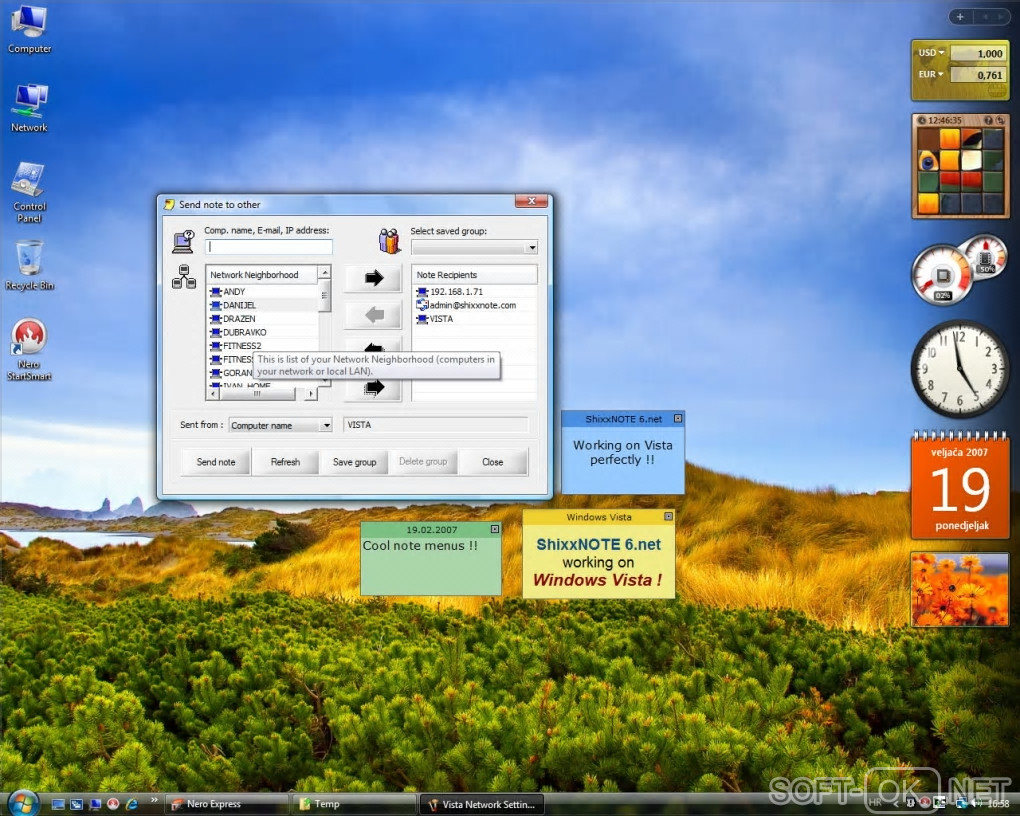Viewport: 1020px width, 816px height.
Task: Click the puzzle gadget timer clock icon
Action: (x=922, y=120)
